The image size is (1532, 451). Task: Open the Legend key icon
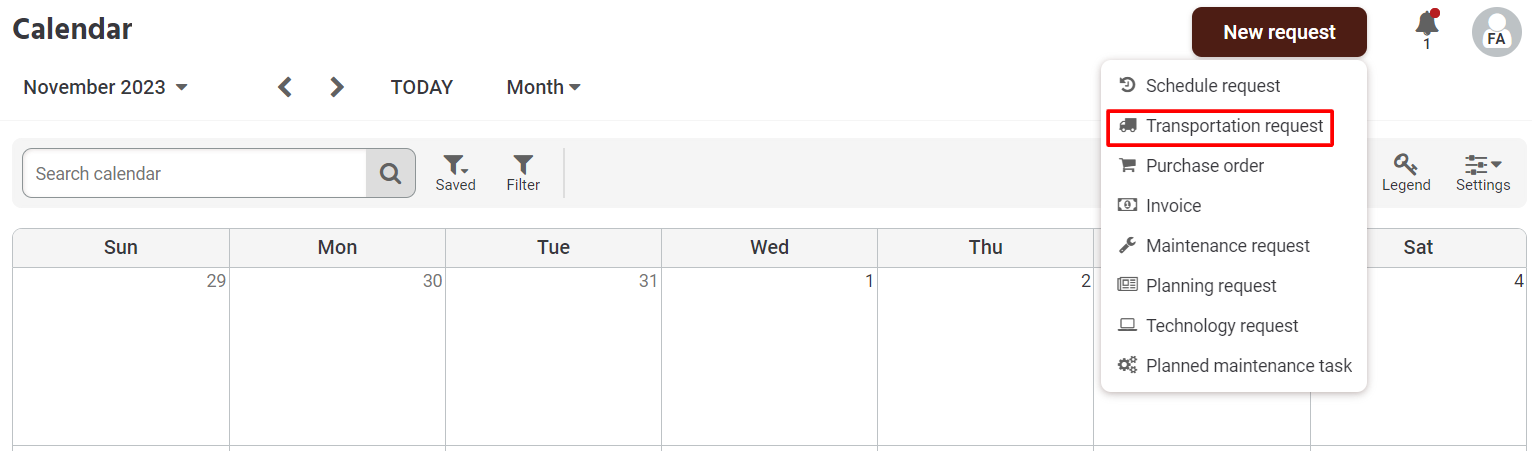coord(1406,172)
